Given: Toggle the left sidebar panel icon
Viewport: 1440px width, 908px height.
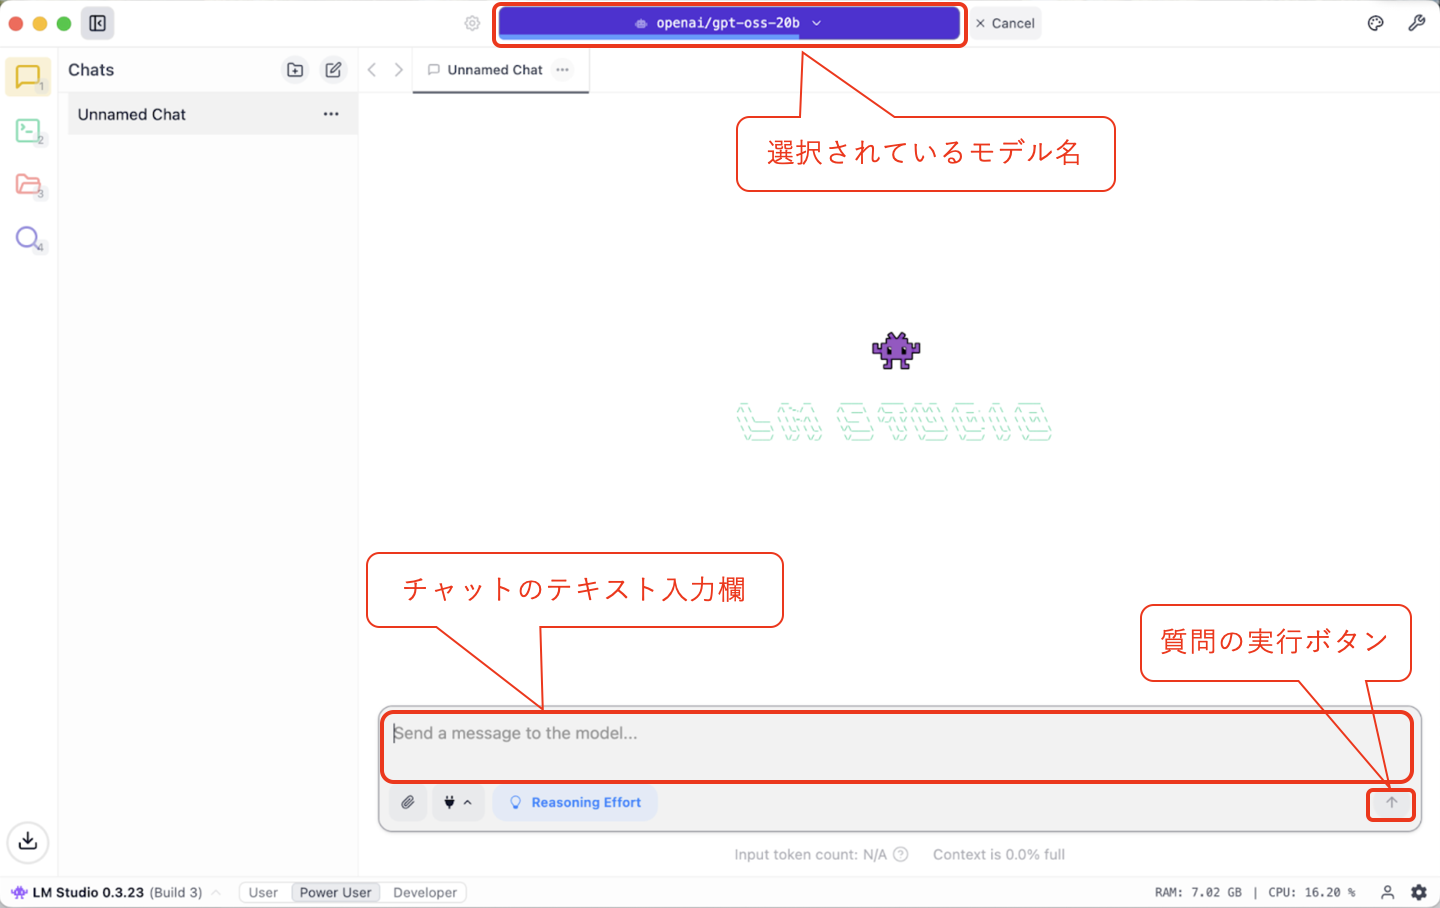Looking at the screenshot, I should (x=98, y=23).
